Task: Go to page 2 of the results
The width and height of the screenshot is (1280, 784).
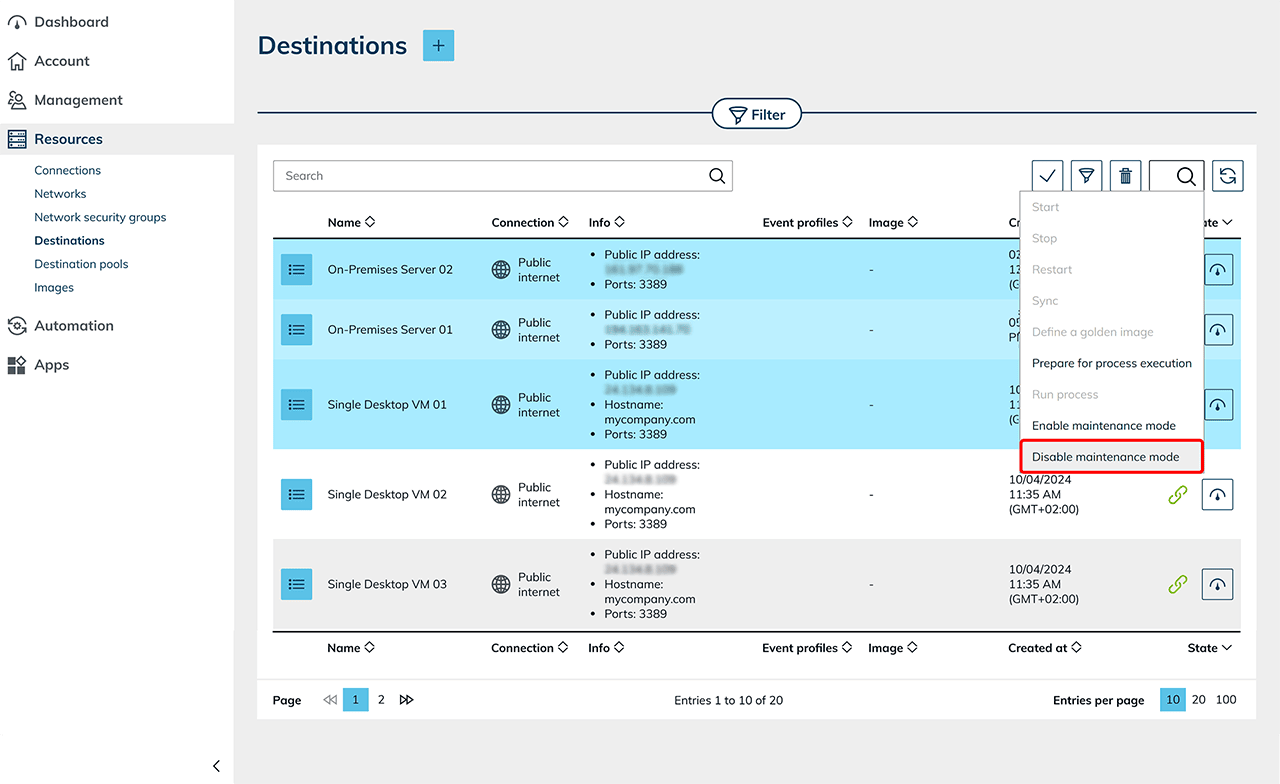Action: click(x=381, y=700)
